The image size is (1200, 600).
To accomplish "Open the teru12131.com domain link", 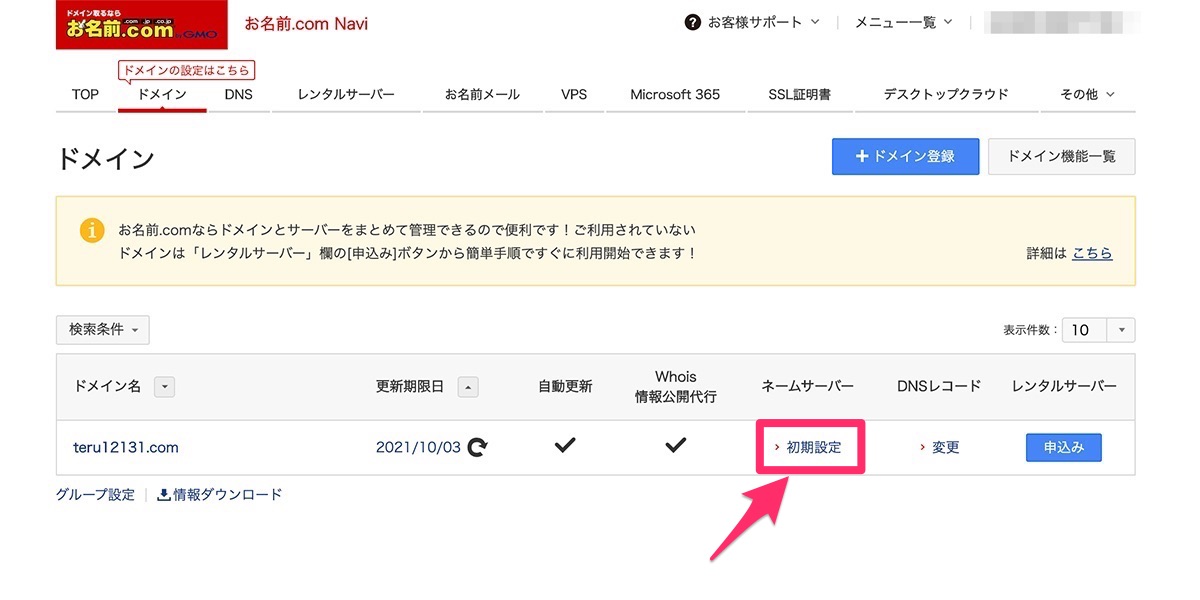I will click(x=127, y=447).
